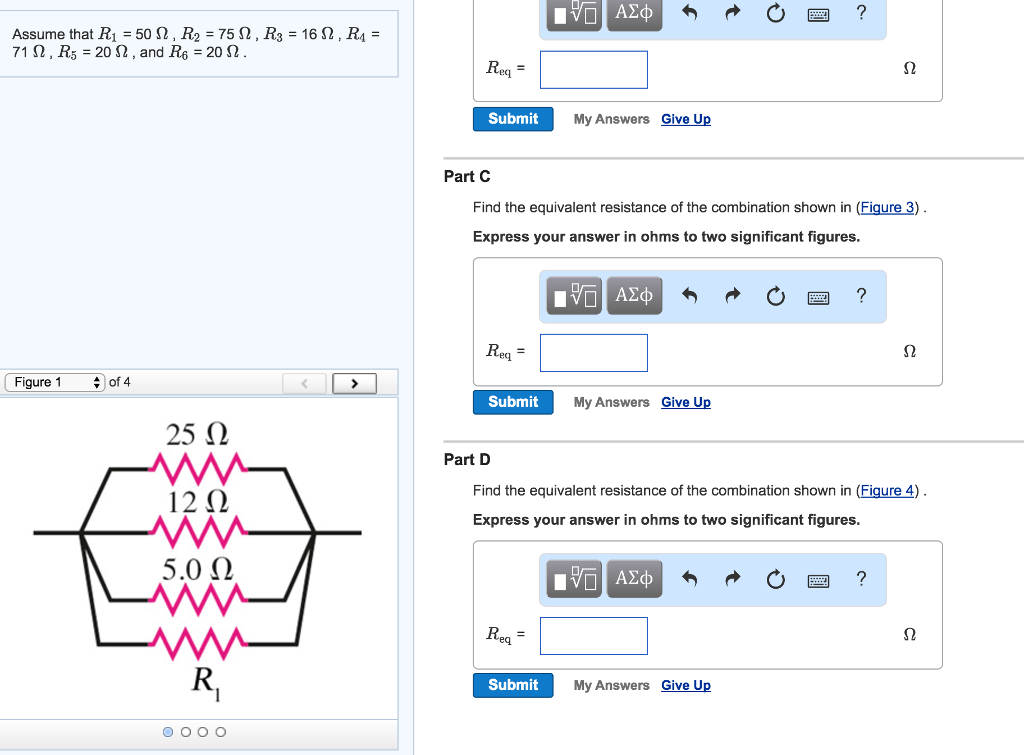1024x755 pixels.
Task: Open the Figure 3 link in Part C
Action: [x=887, y=207]
